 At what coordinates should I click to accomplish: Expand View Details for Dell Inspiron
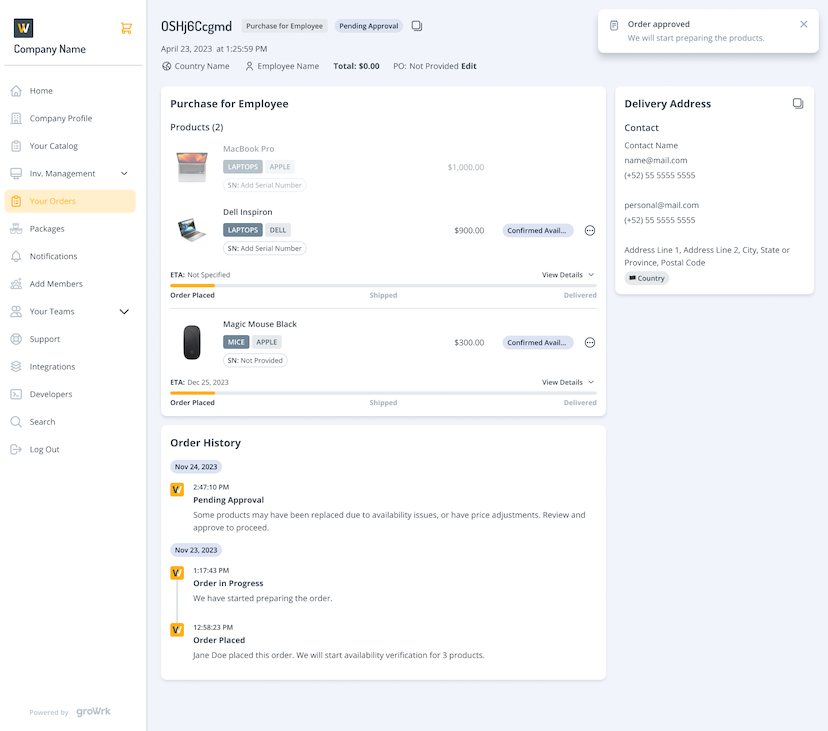[x=567, y=274]
